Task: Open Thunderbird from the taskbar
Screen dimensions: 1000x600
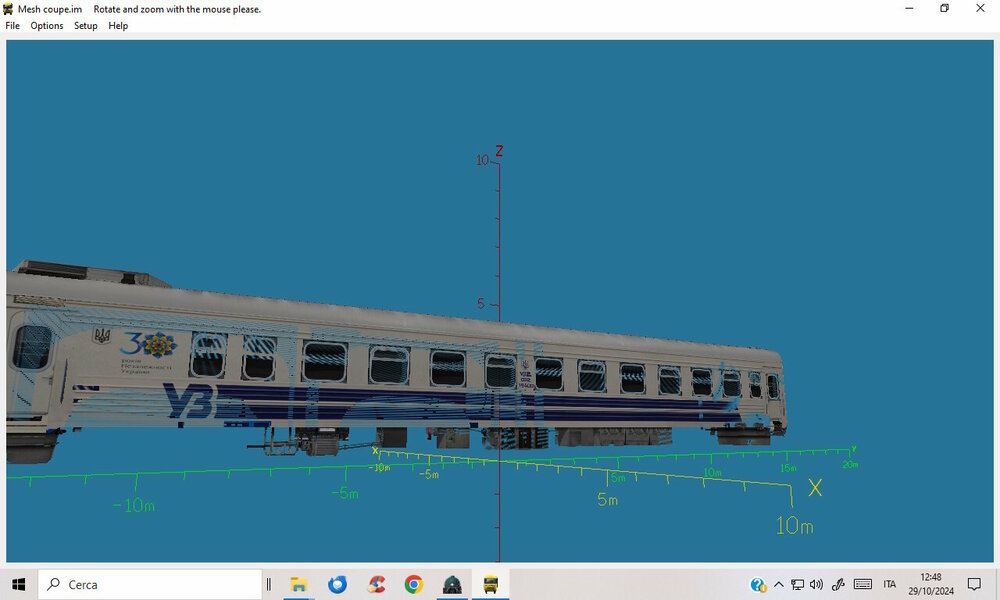Action: click(337, 584)
